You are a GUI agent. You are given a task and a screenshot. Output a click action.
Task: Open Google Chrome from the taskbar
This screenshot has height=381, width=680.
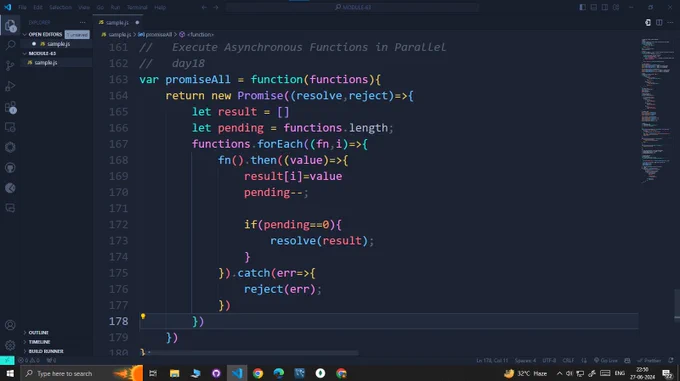pyautogui.click(x=258, y=373)
